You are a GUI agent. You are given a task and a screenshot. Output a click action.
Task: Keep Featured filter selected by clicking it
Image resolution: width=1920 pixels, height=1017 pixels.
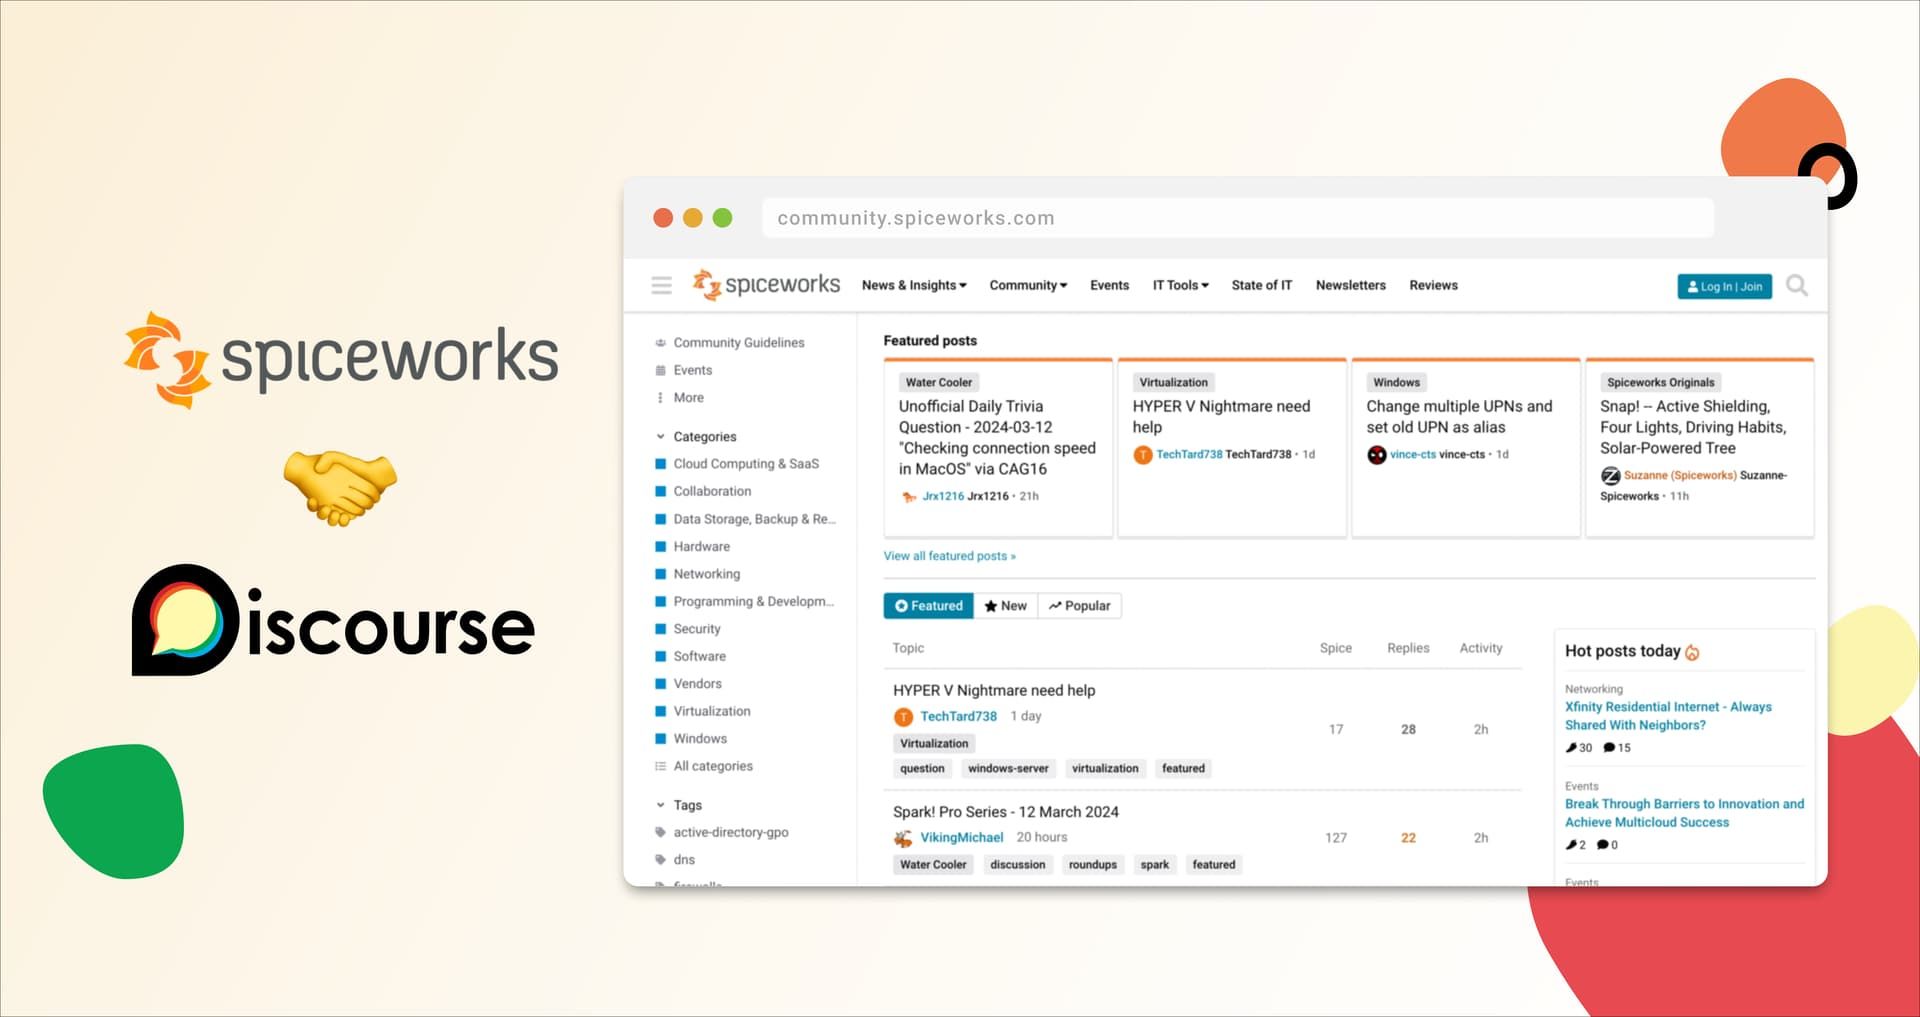[927, 605]
